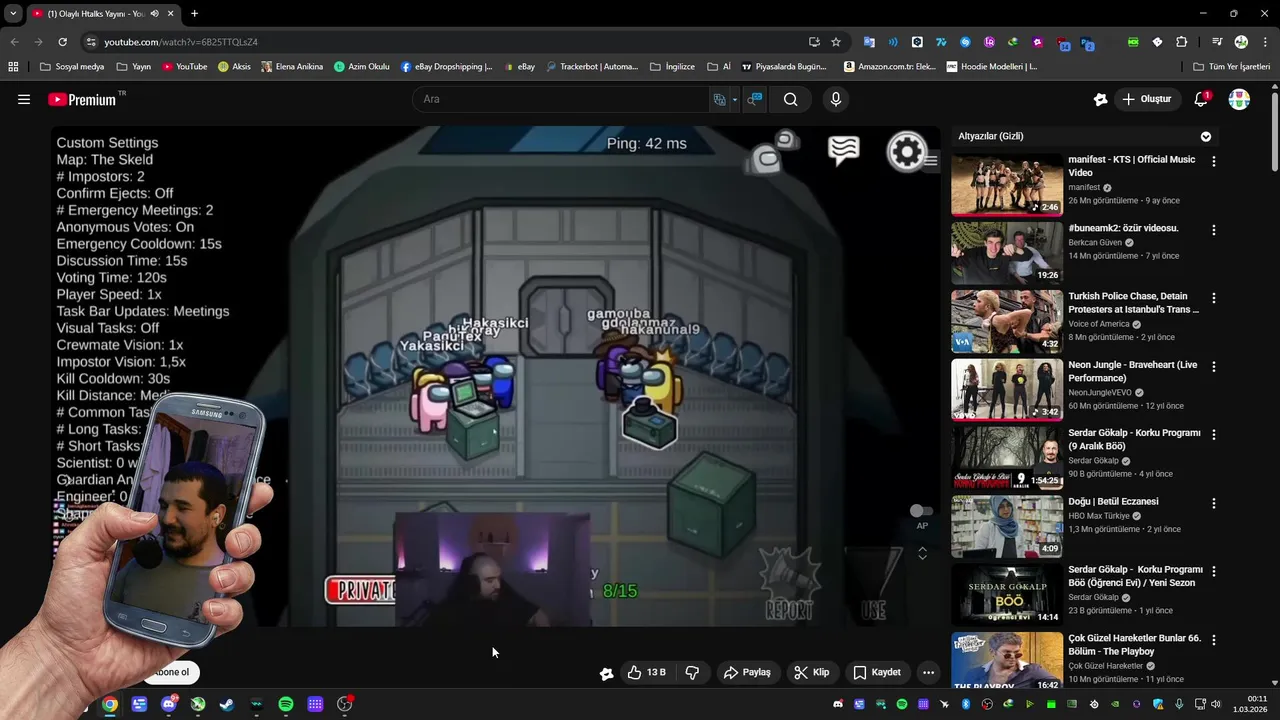
Task: Click the chat bubble icon in the game video
Action: tap(844, 151)
